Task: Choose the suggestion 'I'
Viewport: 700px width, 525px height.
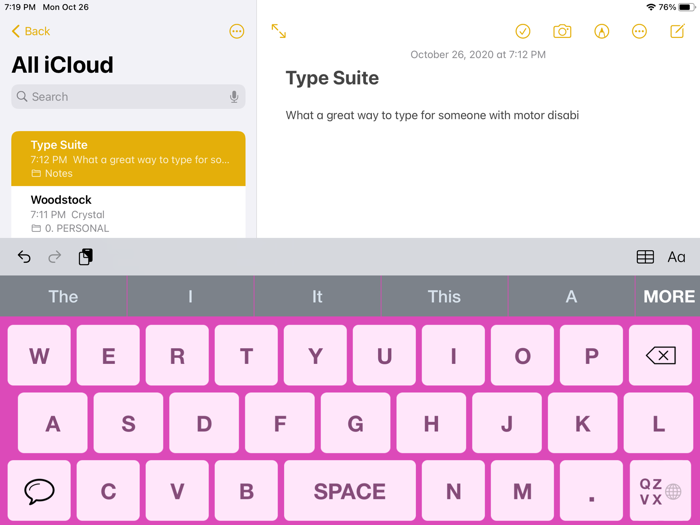Action: coord(191,296)
